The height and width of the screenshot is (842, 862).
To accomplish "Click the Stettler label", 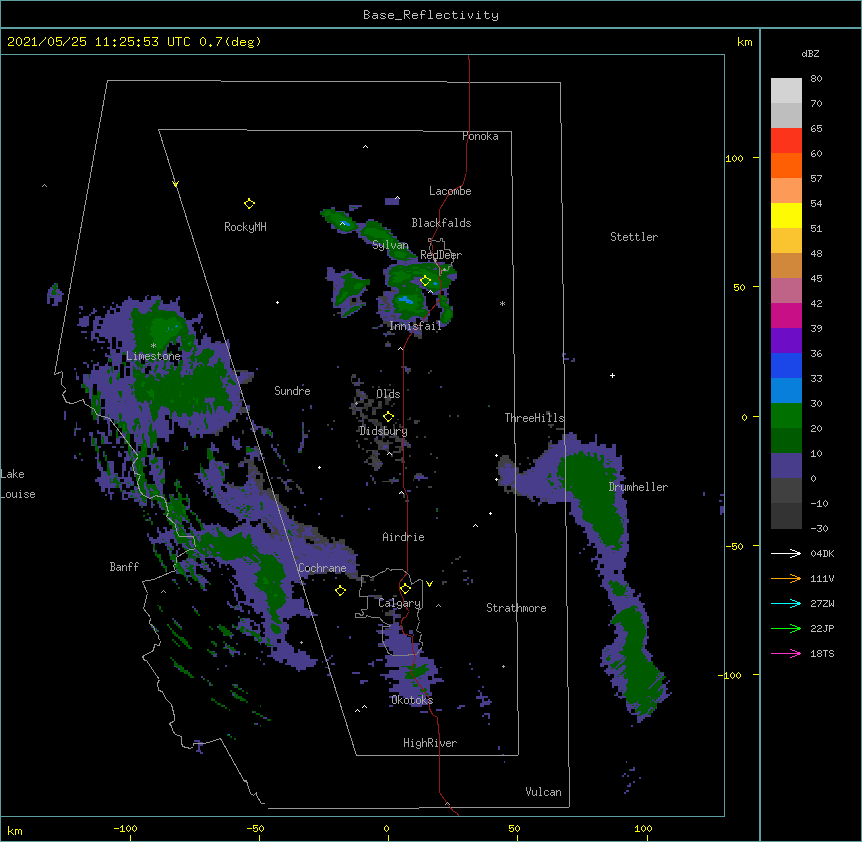I will coord(634,237).
